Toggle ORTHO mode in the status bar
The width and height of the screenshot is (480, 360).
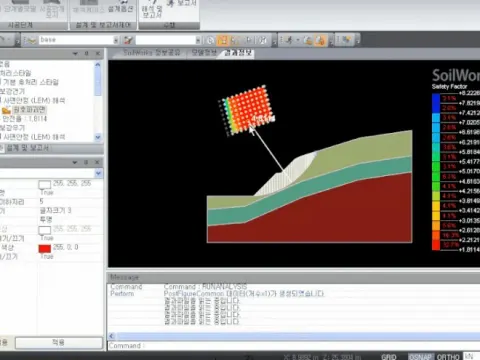pos(448,357)
